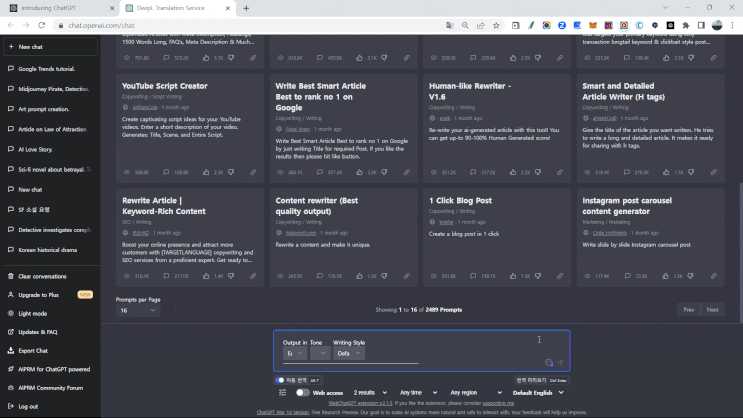Screen dimensions: 743x418
Task: Copy link icon of Instagram carousel card
Action: tap(714, 276)
